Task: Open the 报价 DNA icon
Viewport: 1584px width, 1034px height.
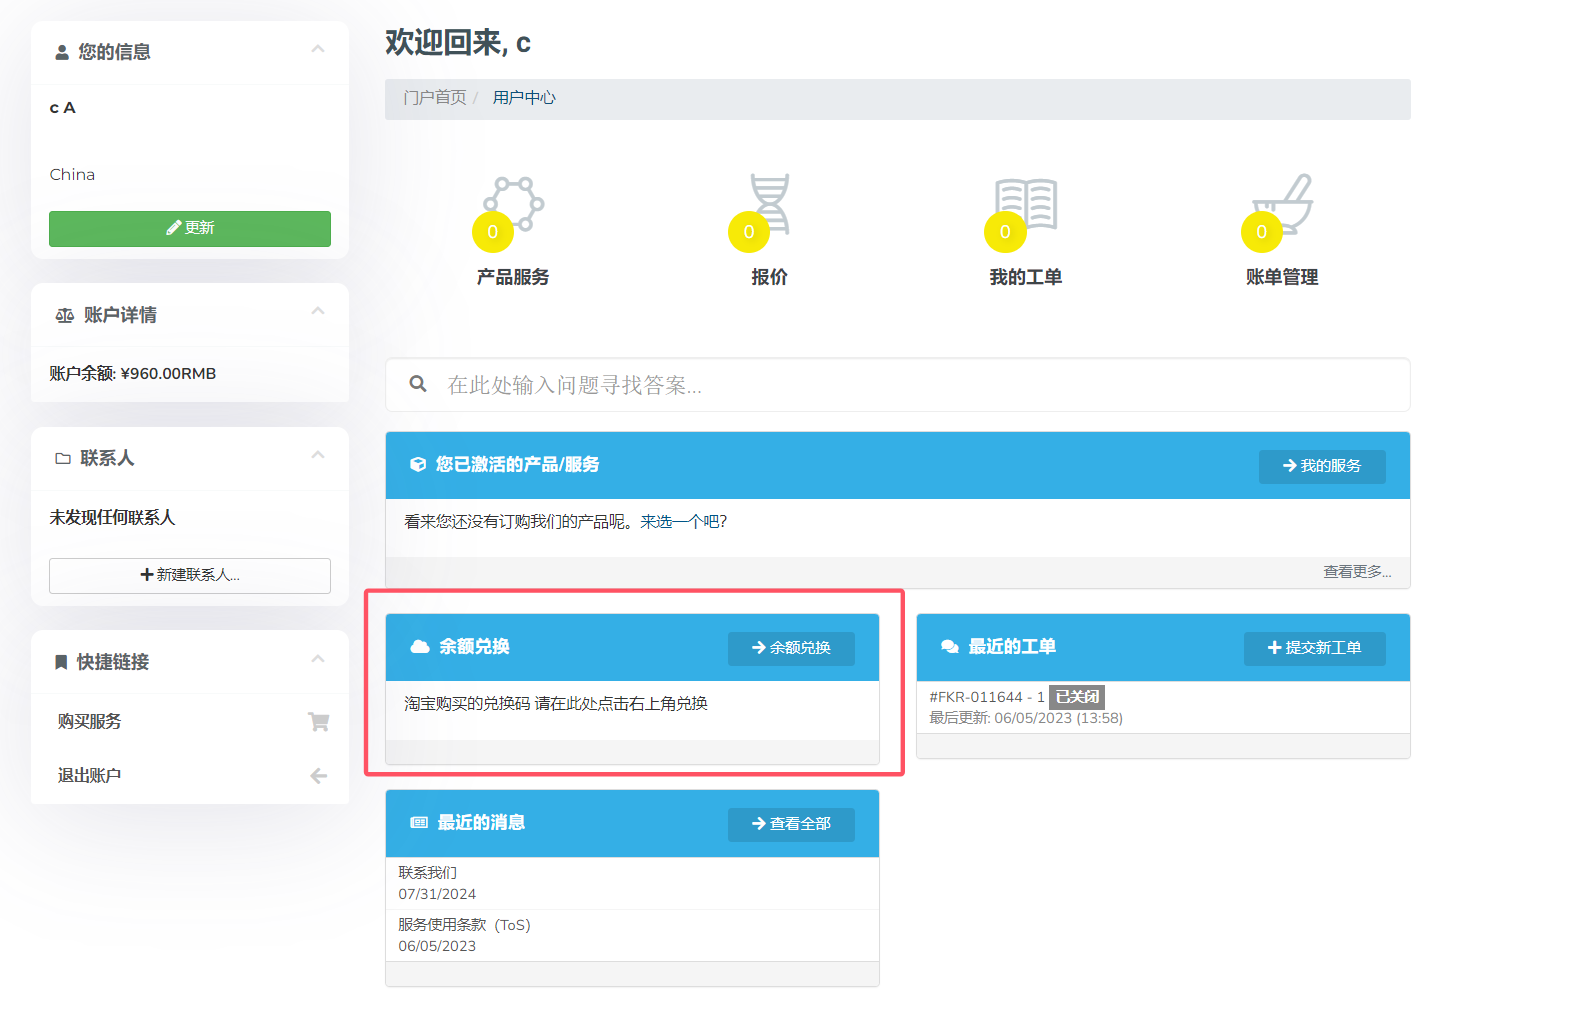Action: (x=769, y=204)
